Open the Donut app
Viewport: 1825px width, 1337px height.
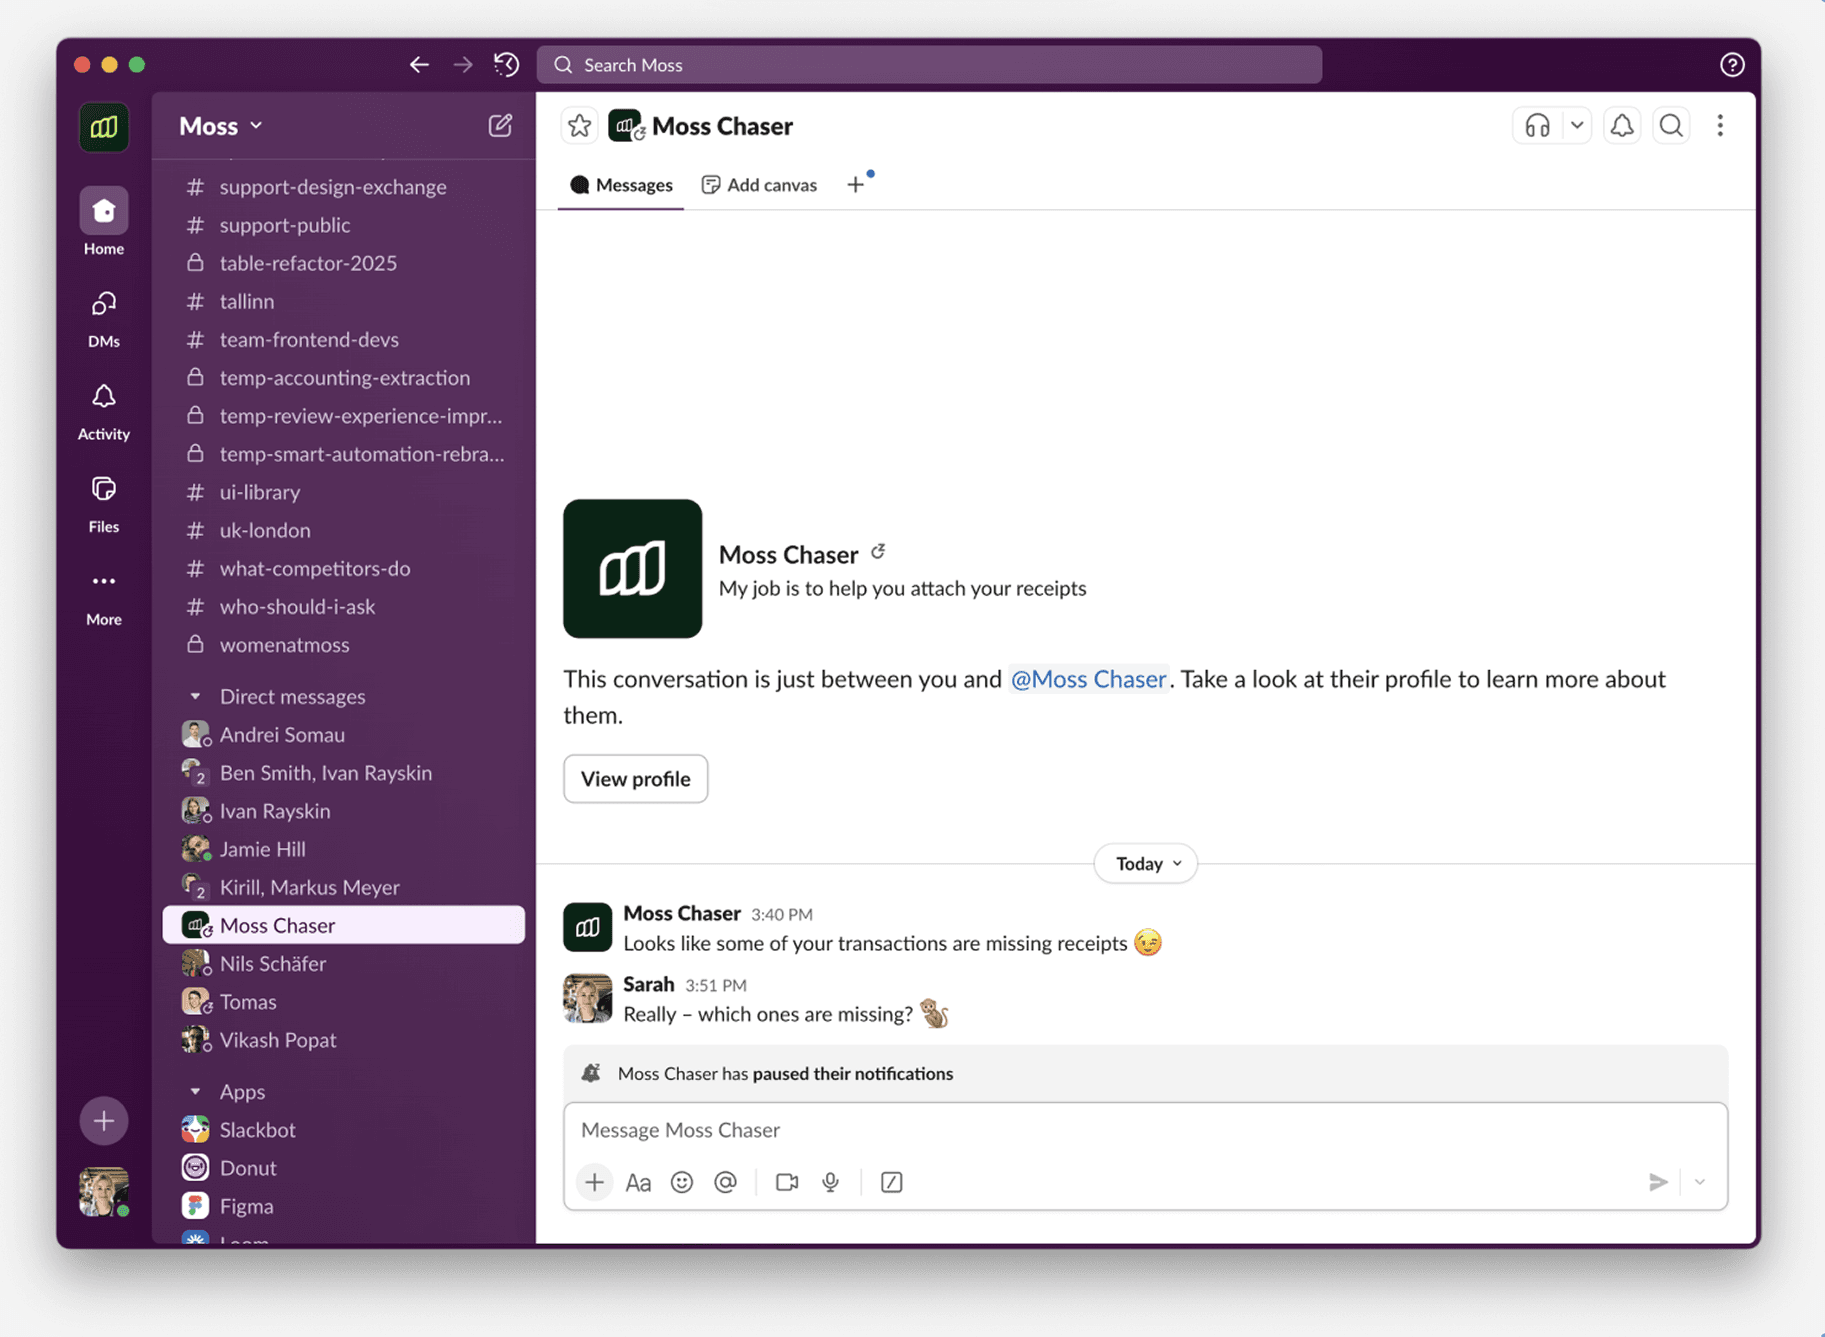tap(343, 1167)
